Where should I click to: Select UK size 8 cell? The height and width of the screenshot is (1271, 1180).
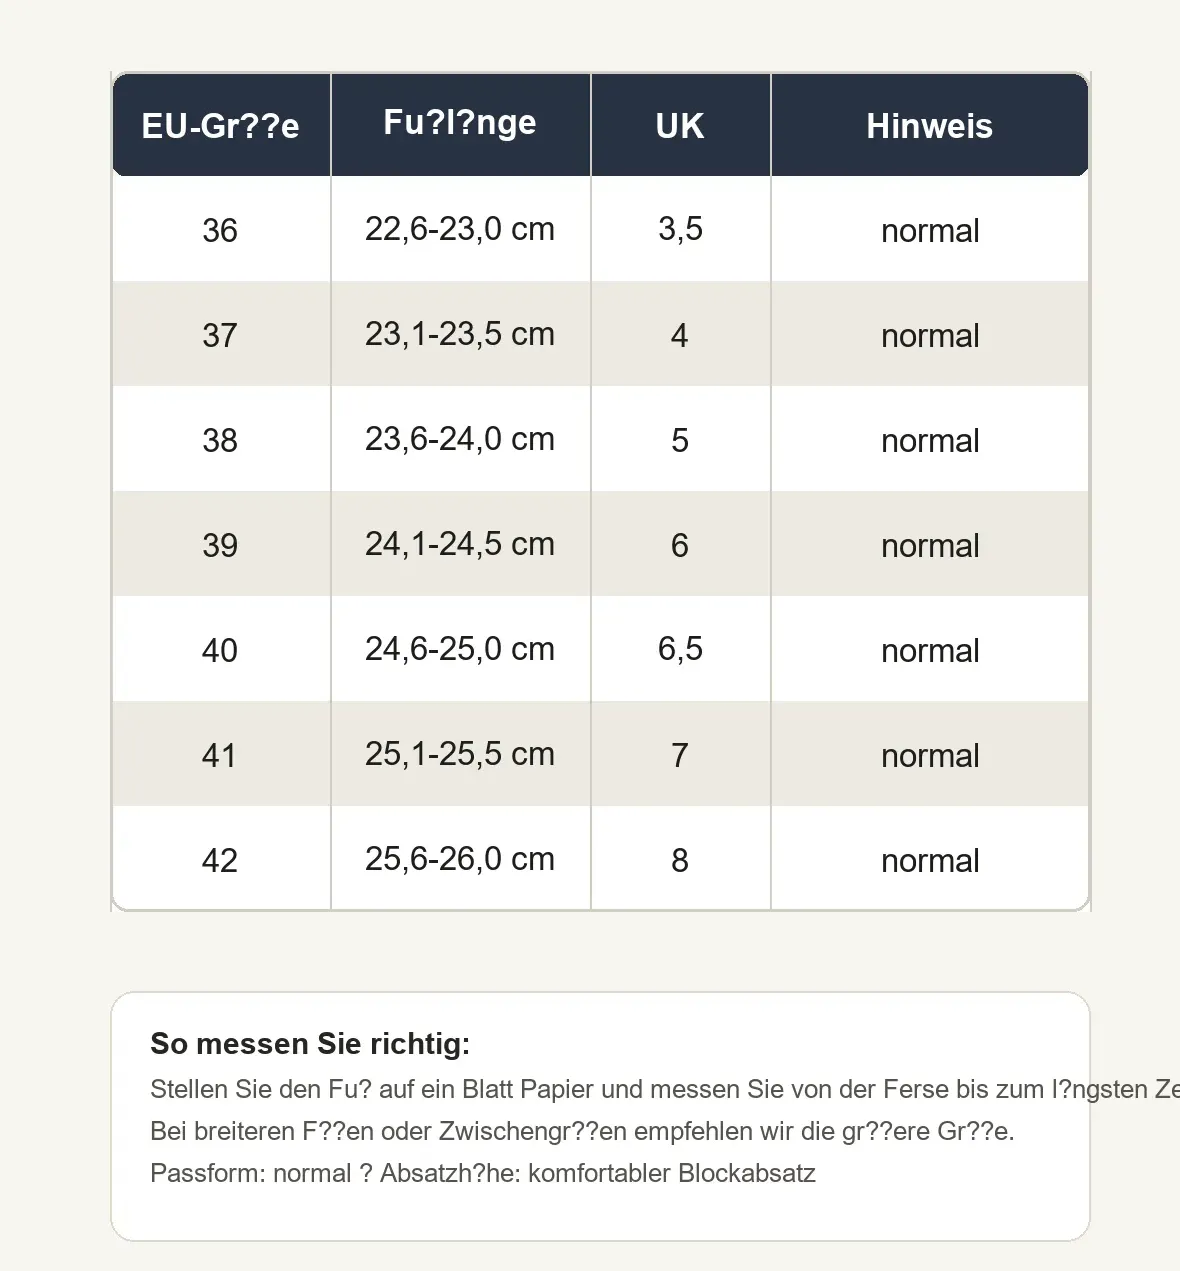click(681, 859)
